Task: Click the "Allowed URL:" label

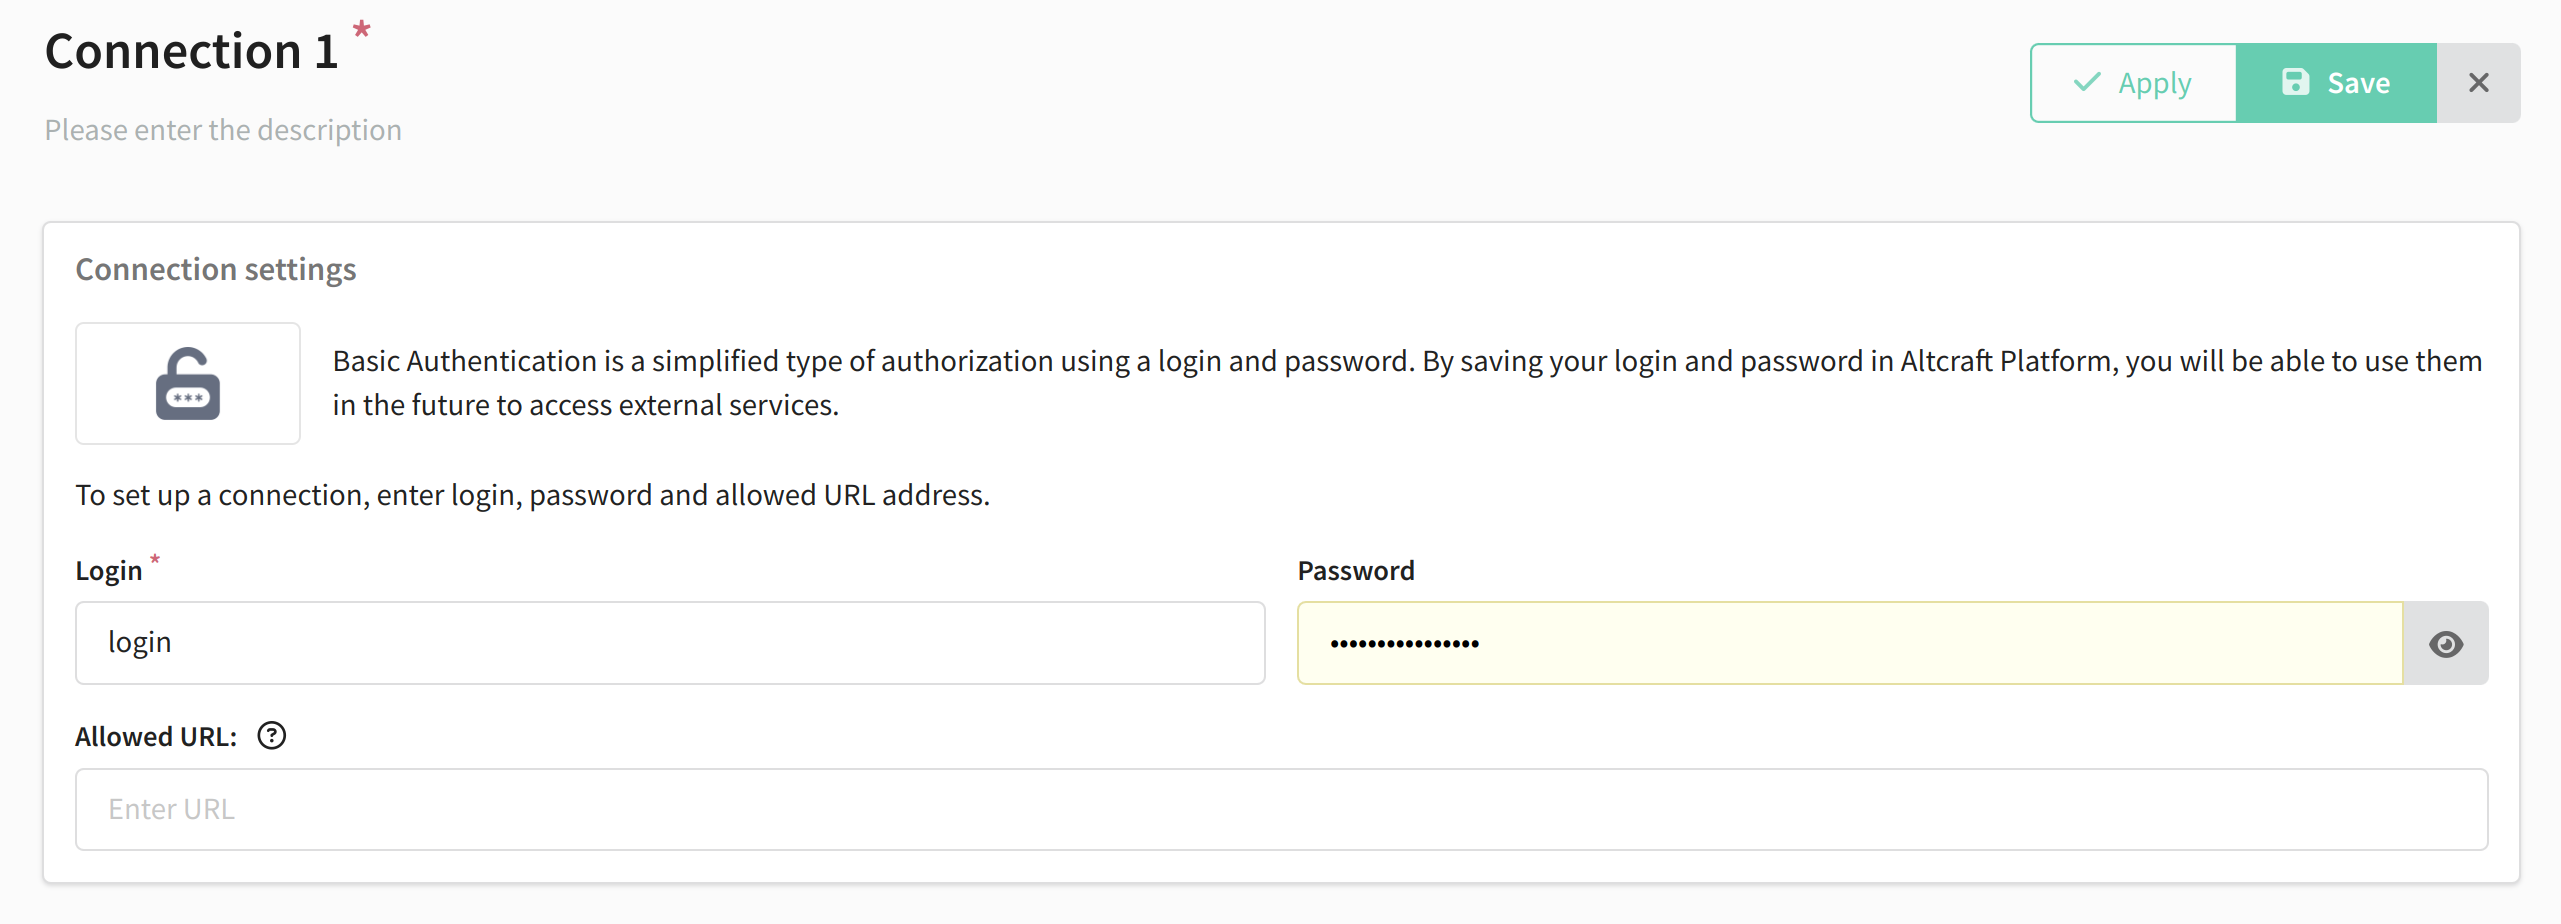Action: (x=156, y=737)
